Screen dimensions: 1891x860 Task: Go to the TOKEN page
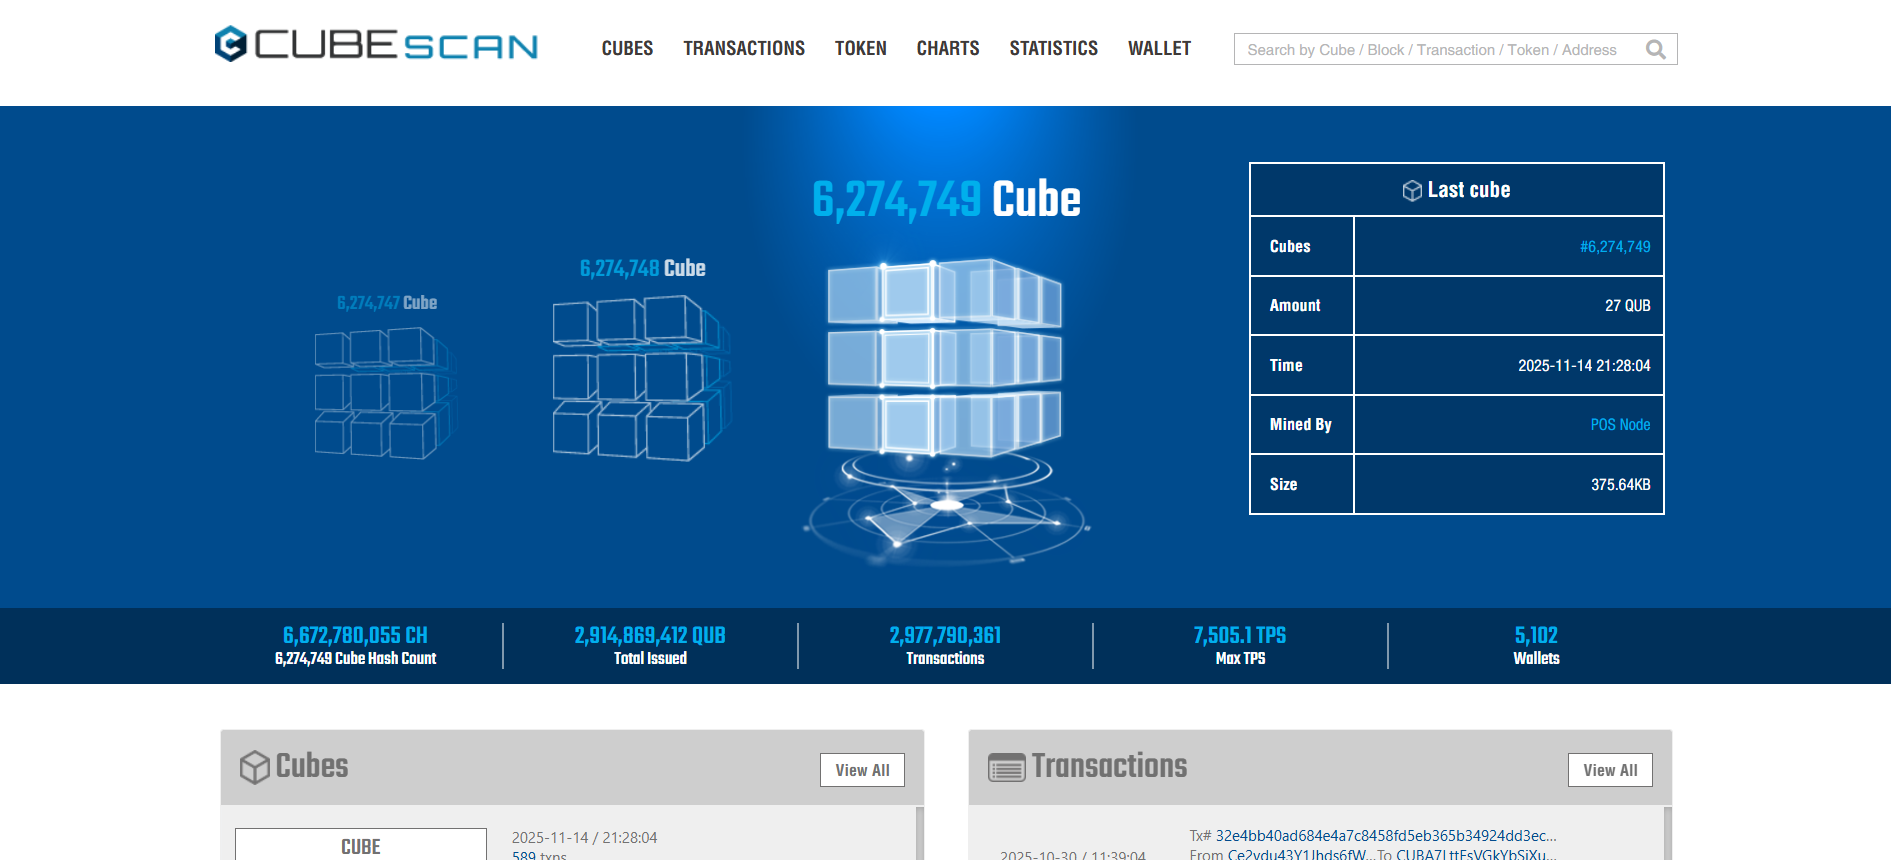click(x=860, y=48)
